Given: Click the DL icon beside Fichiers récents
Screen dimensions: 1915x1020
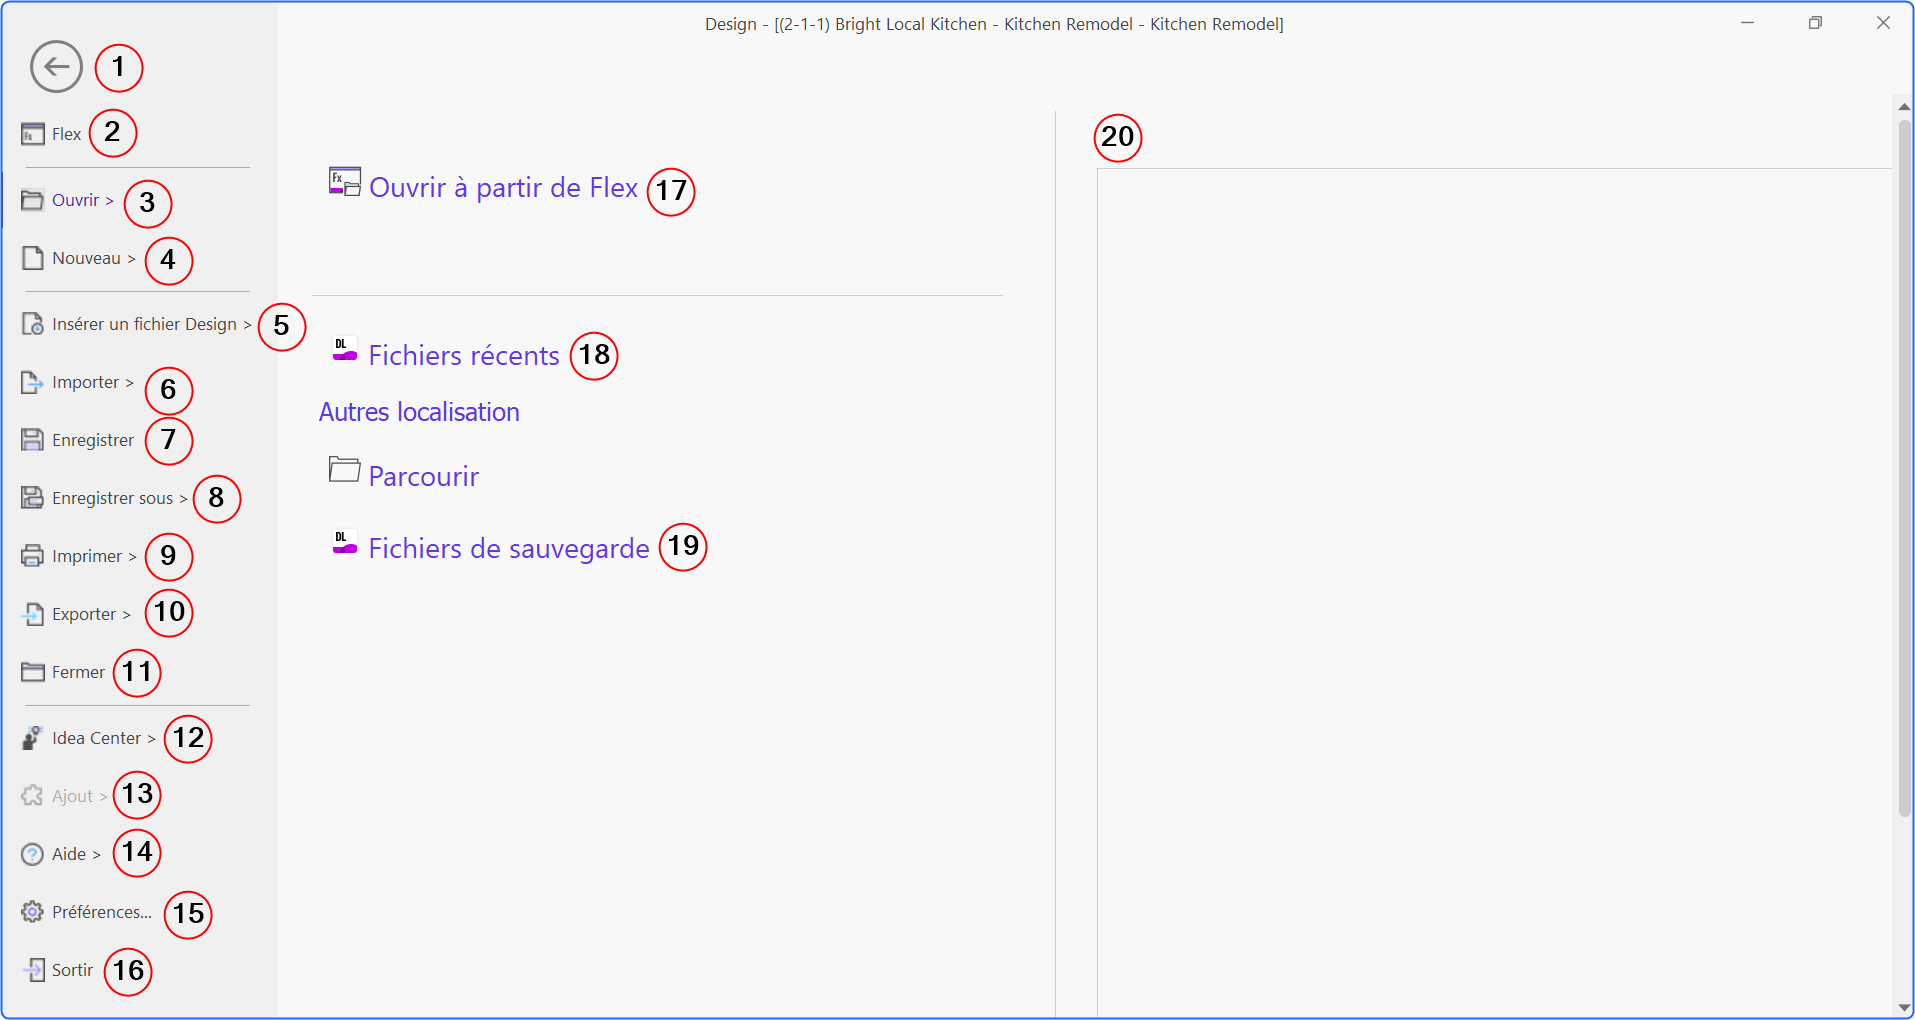Looking at the screenshot, I should point(345,349).
